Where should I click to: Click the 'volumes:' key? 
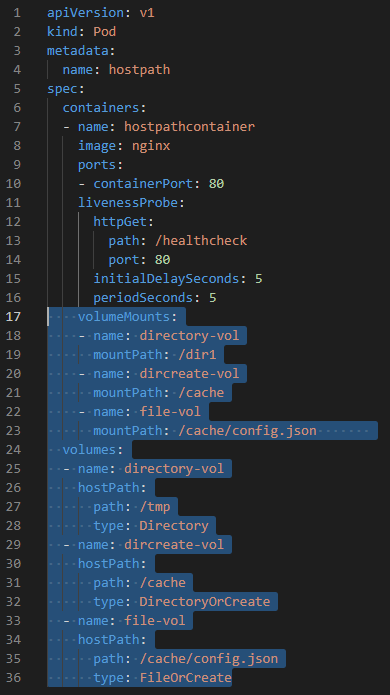click(x=93, y=449)
